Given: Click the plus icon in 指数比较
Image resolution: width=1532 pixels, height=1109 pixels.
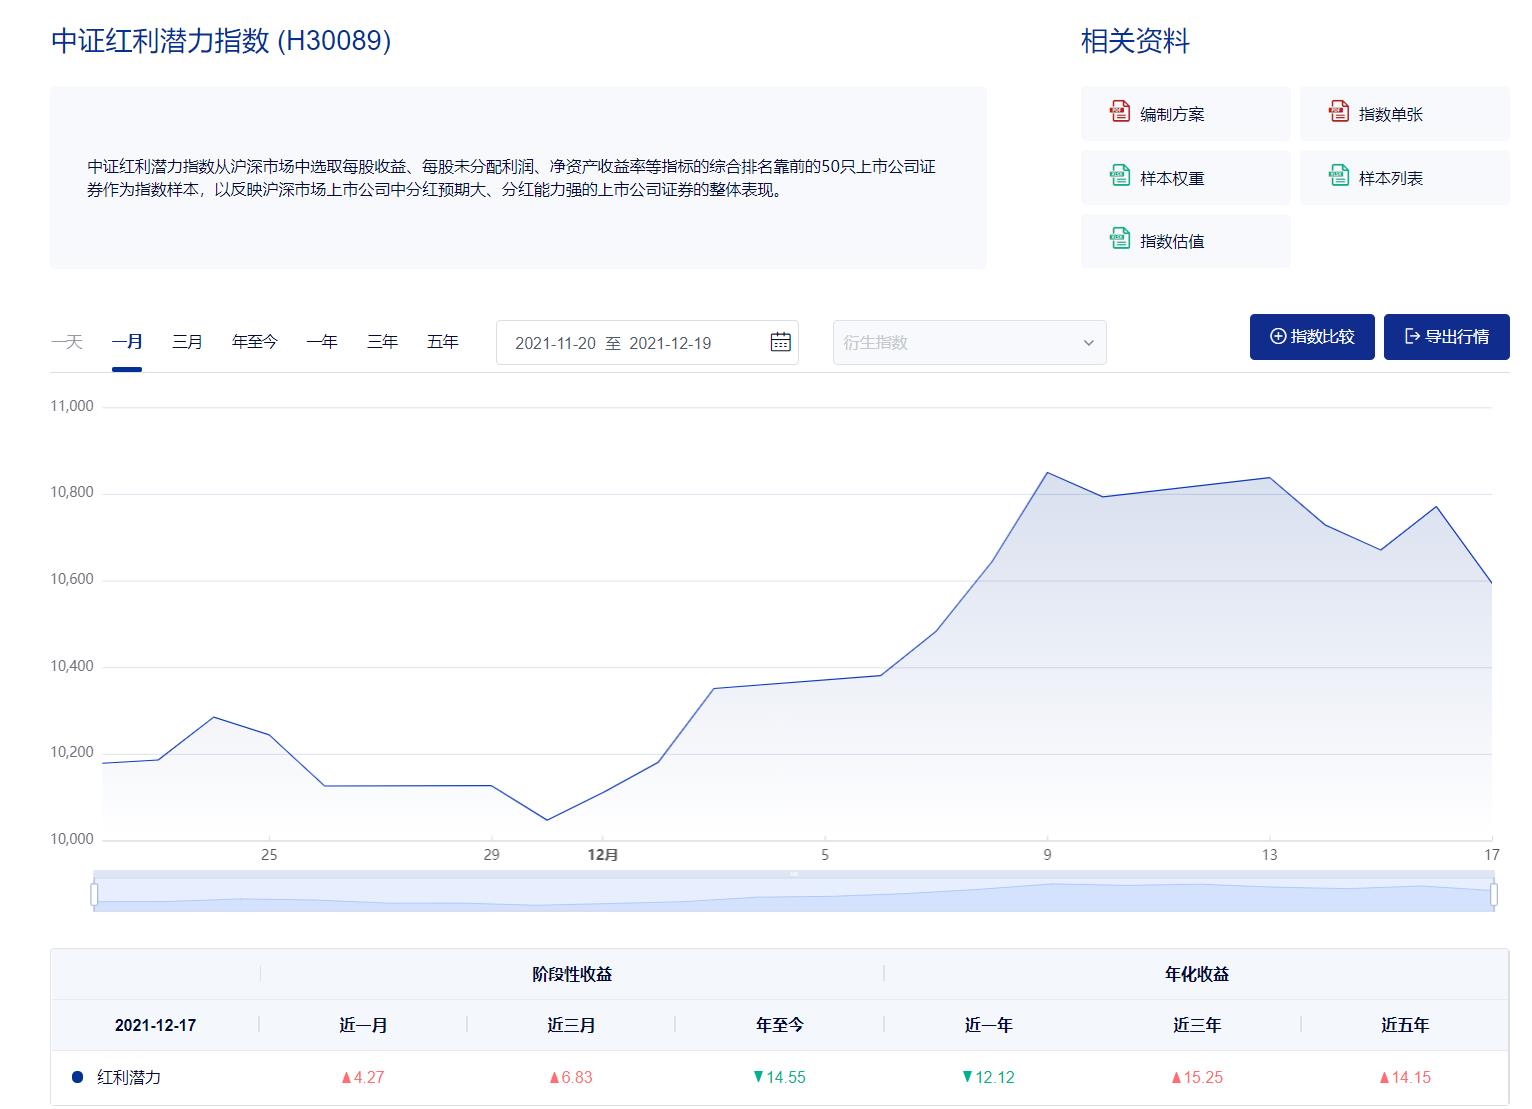Looking at the screenshot, I should (1277, 337).
